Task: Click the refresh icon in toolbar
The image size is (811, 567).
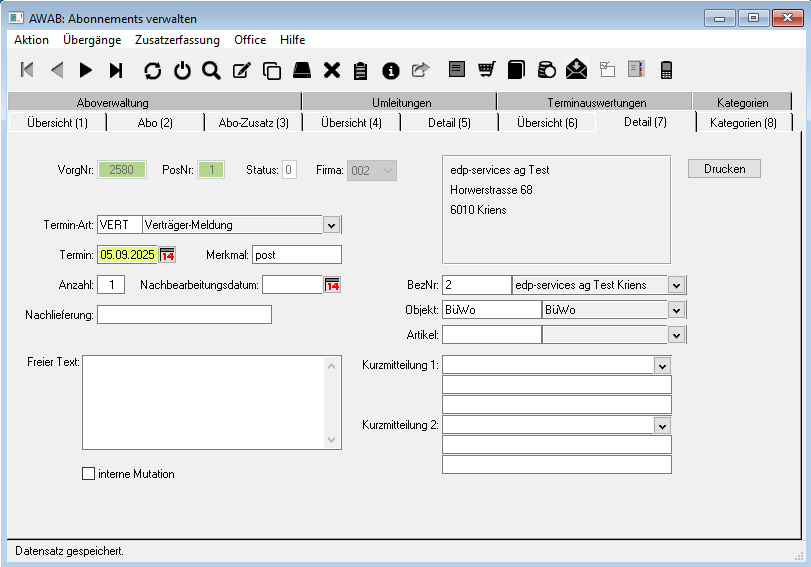Action: point(152,70)
